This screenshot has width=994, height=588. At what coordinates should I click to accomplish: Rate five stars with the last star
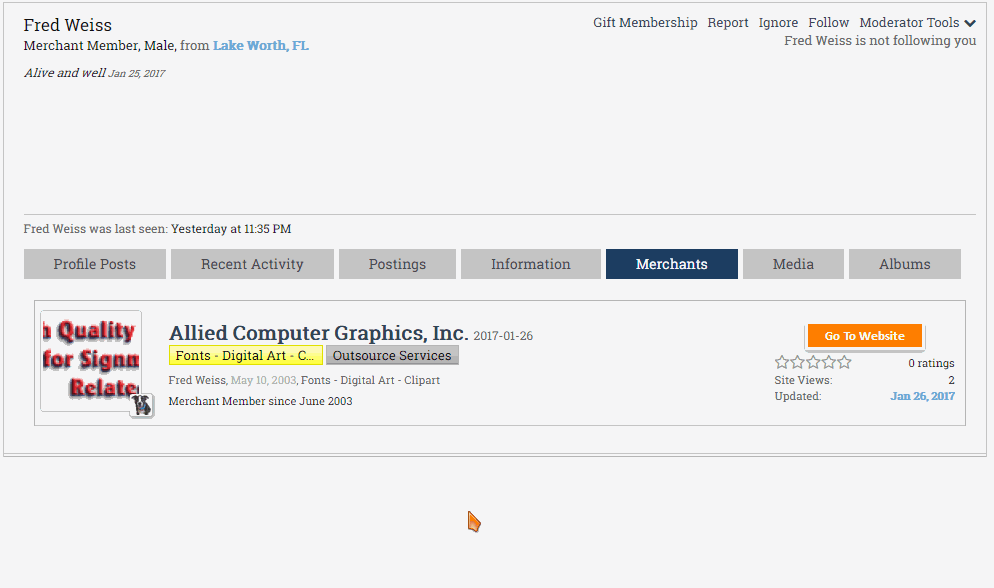[x=844, y=362]
